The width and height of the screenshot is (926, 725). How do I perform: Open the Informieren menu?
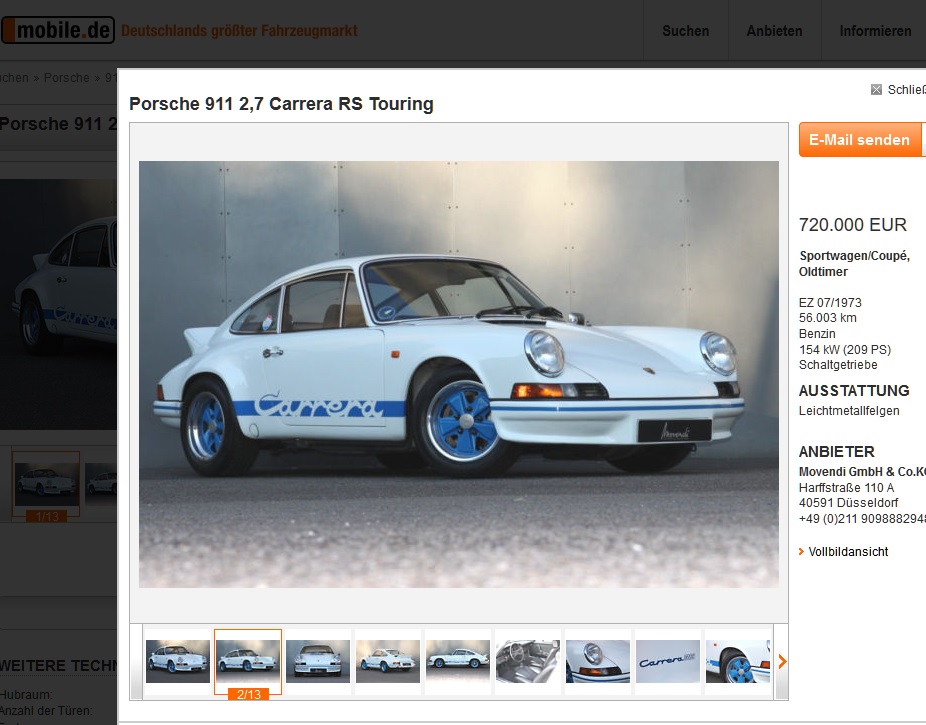875,31
